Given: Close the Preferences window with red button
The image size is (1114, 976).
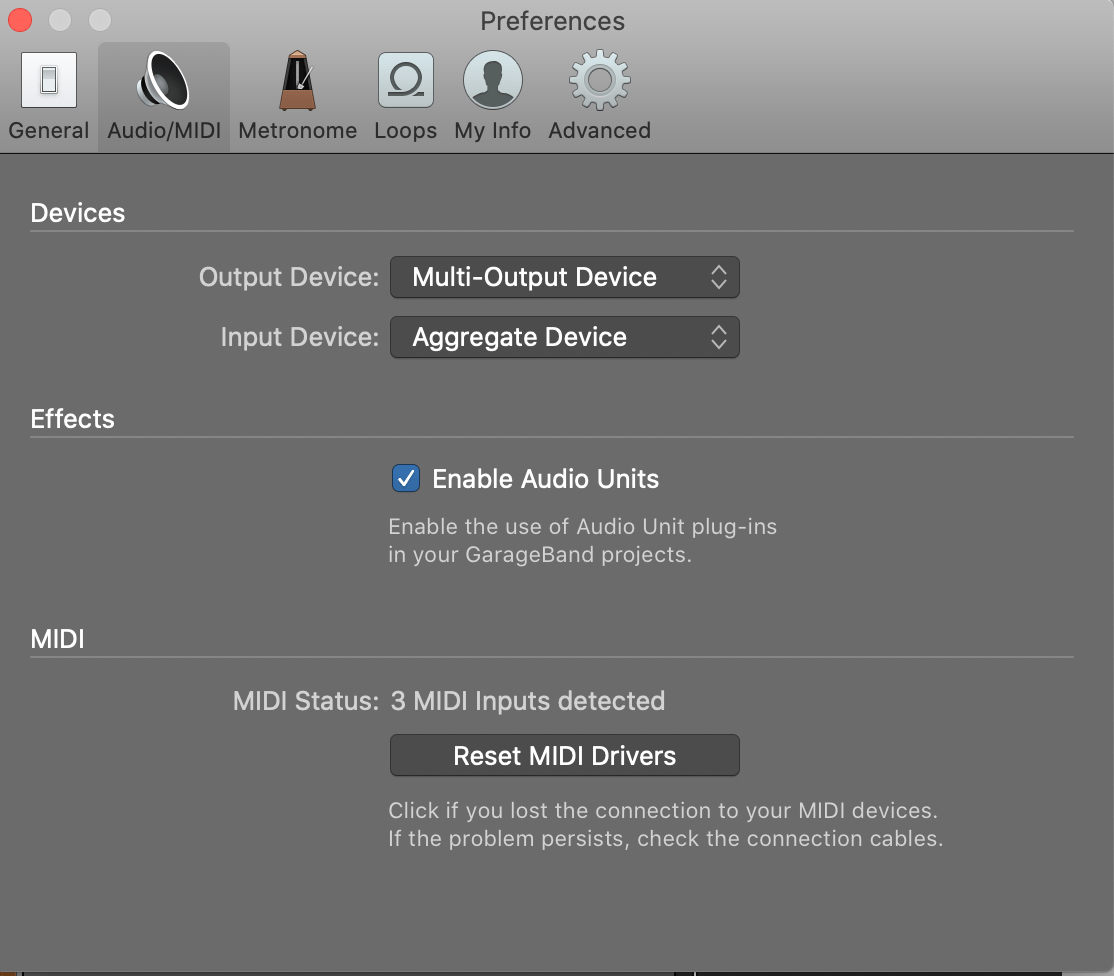Looking at the screenshot, I should pyautogui.click(x=19, y=20).
